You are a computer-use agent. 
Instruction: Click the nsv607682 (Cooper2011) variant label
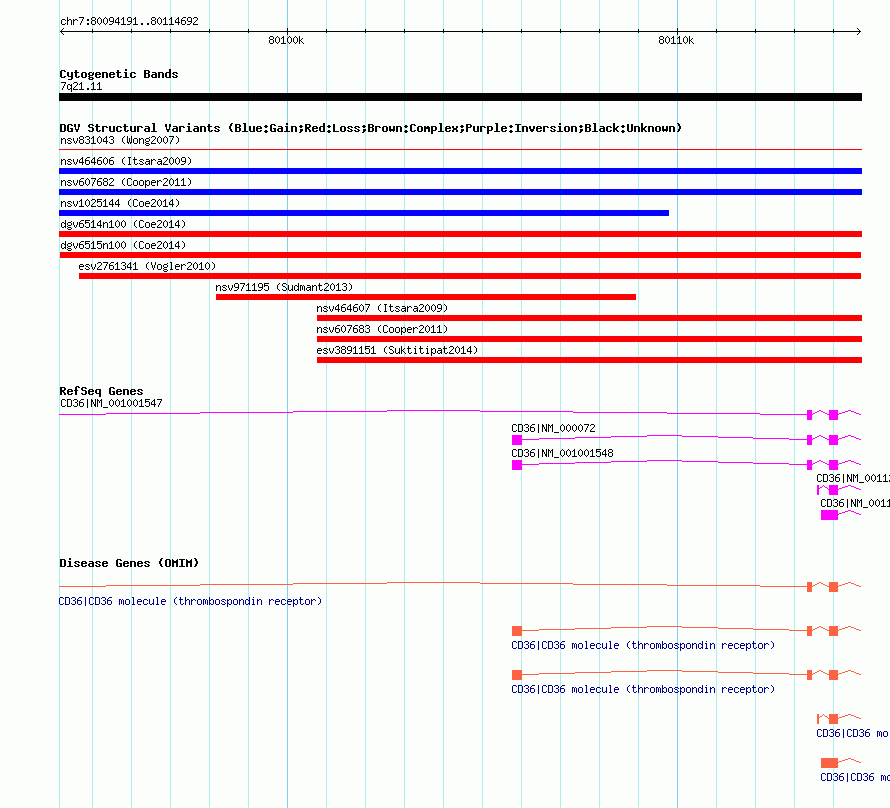(126, 182)
